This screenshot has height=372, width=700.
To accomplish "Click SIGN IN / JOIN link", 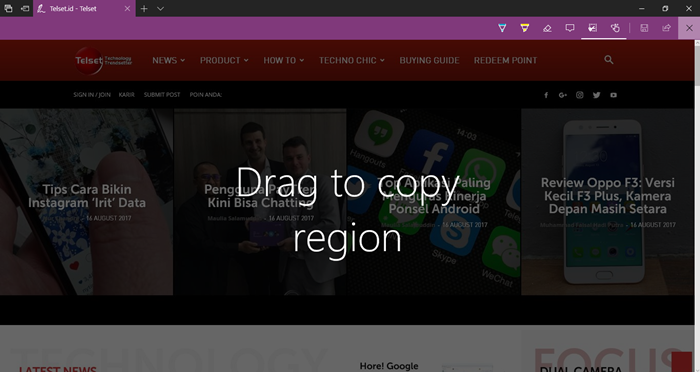I will click(92, 95).
